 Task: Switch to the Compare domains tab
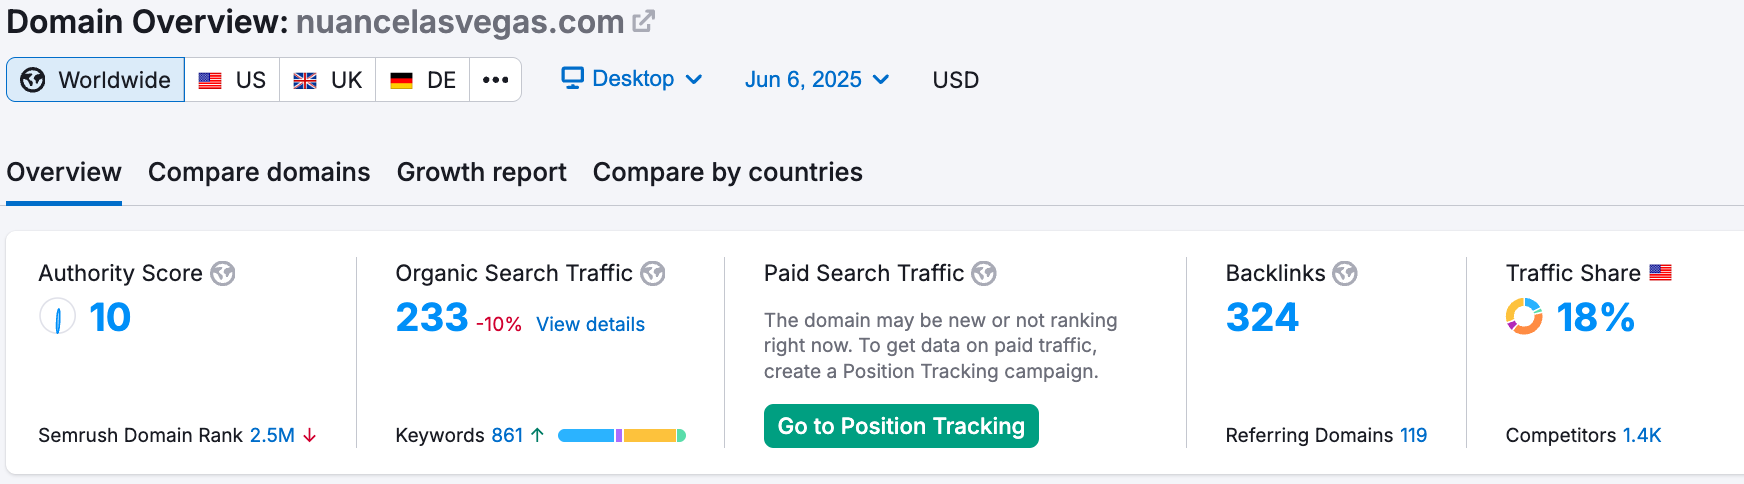pyautogui.click(x=259, y=172)
